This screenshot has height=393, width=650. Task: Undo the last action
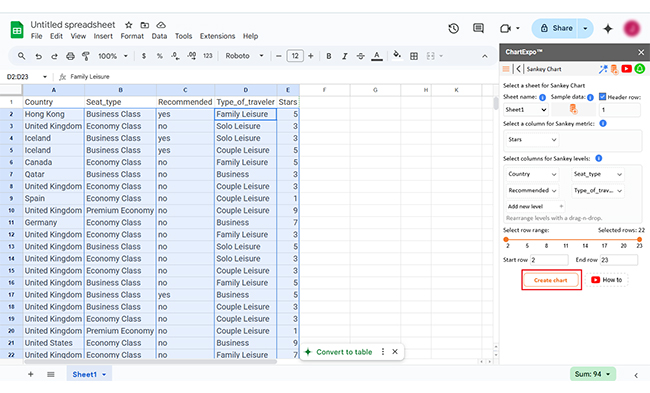tap(39, 56)
